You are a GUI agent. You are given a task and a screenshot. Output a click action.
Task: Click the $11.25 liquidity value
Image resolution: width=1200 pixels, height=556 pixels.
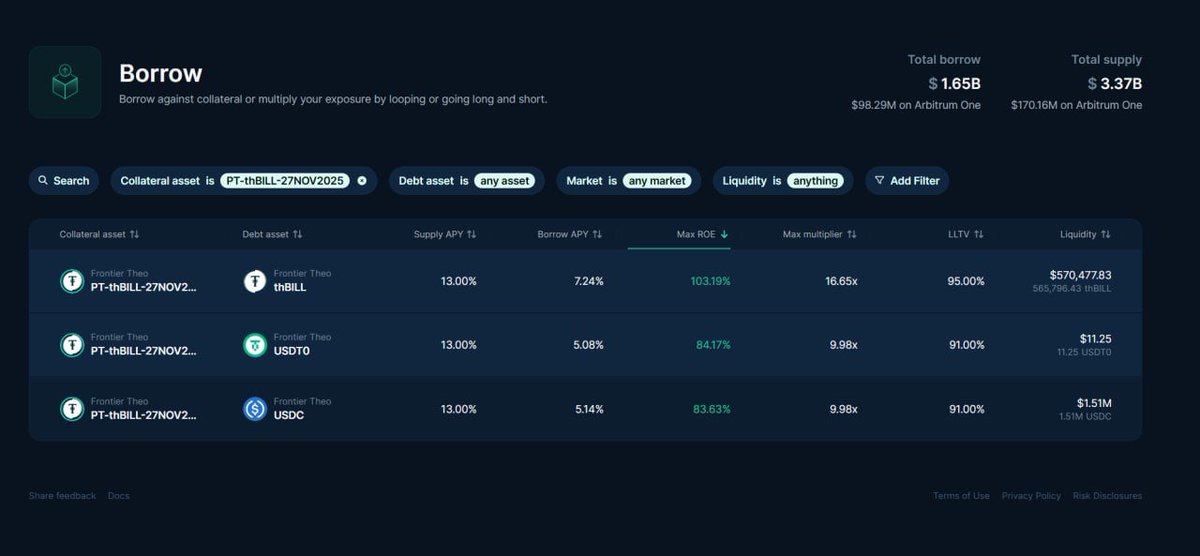(x=1095, y=339)
